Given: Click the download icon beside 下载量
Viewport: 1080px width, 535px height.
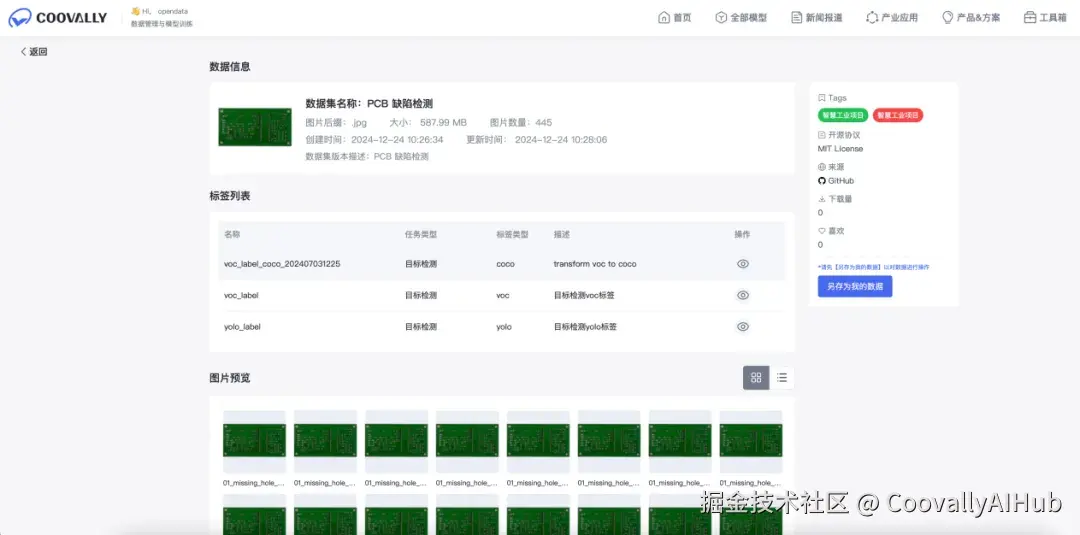Looking at the screenshot, I should [822, 199].
